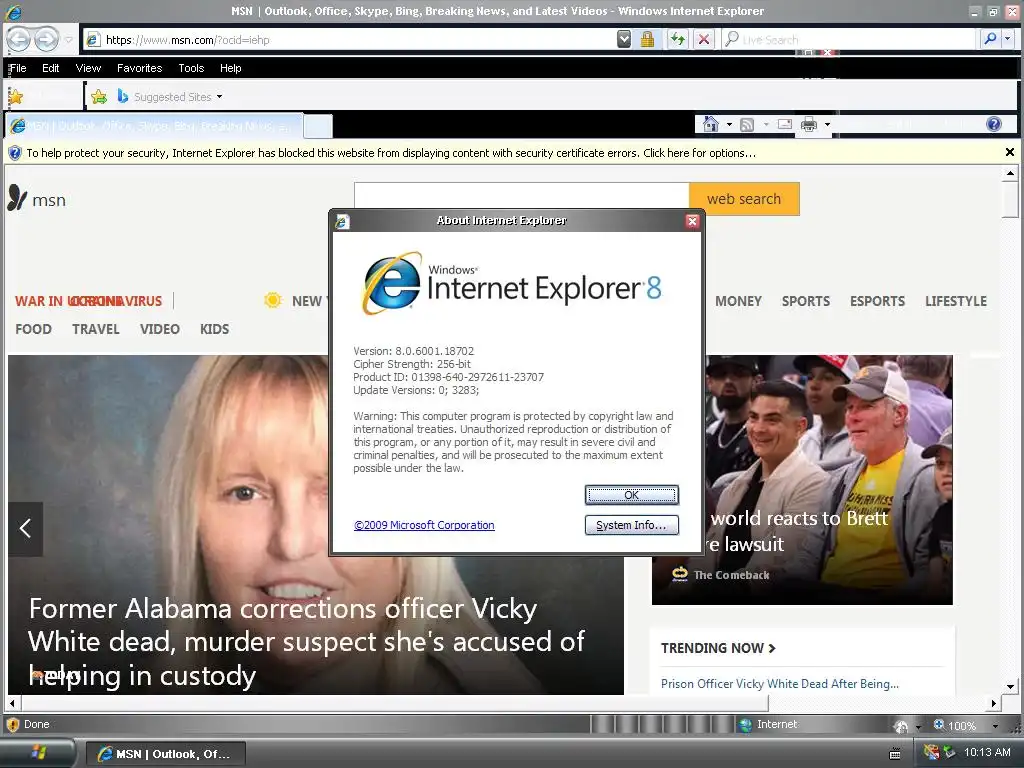Image resolution: width=1024 pixels, height=768 pixels.
Task: Stop loading with the red X icon
Action: pos(703,40)
